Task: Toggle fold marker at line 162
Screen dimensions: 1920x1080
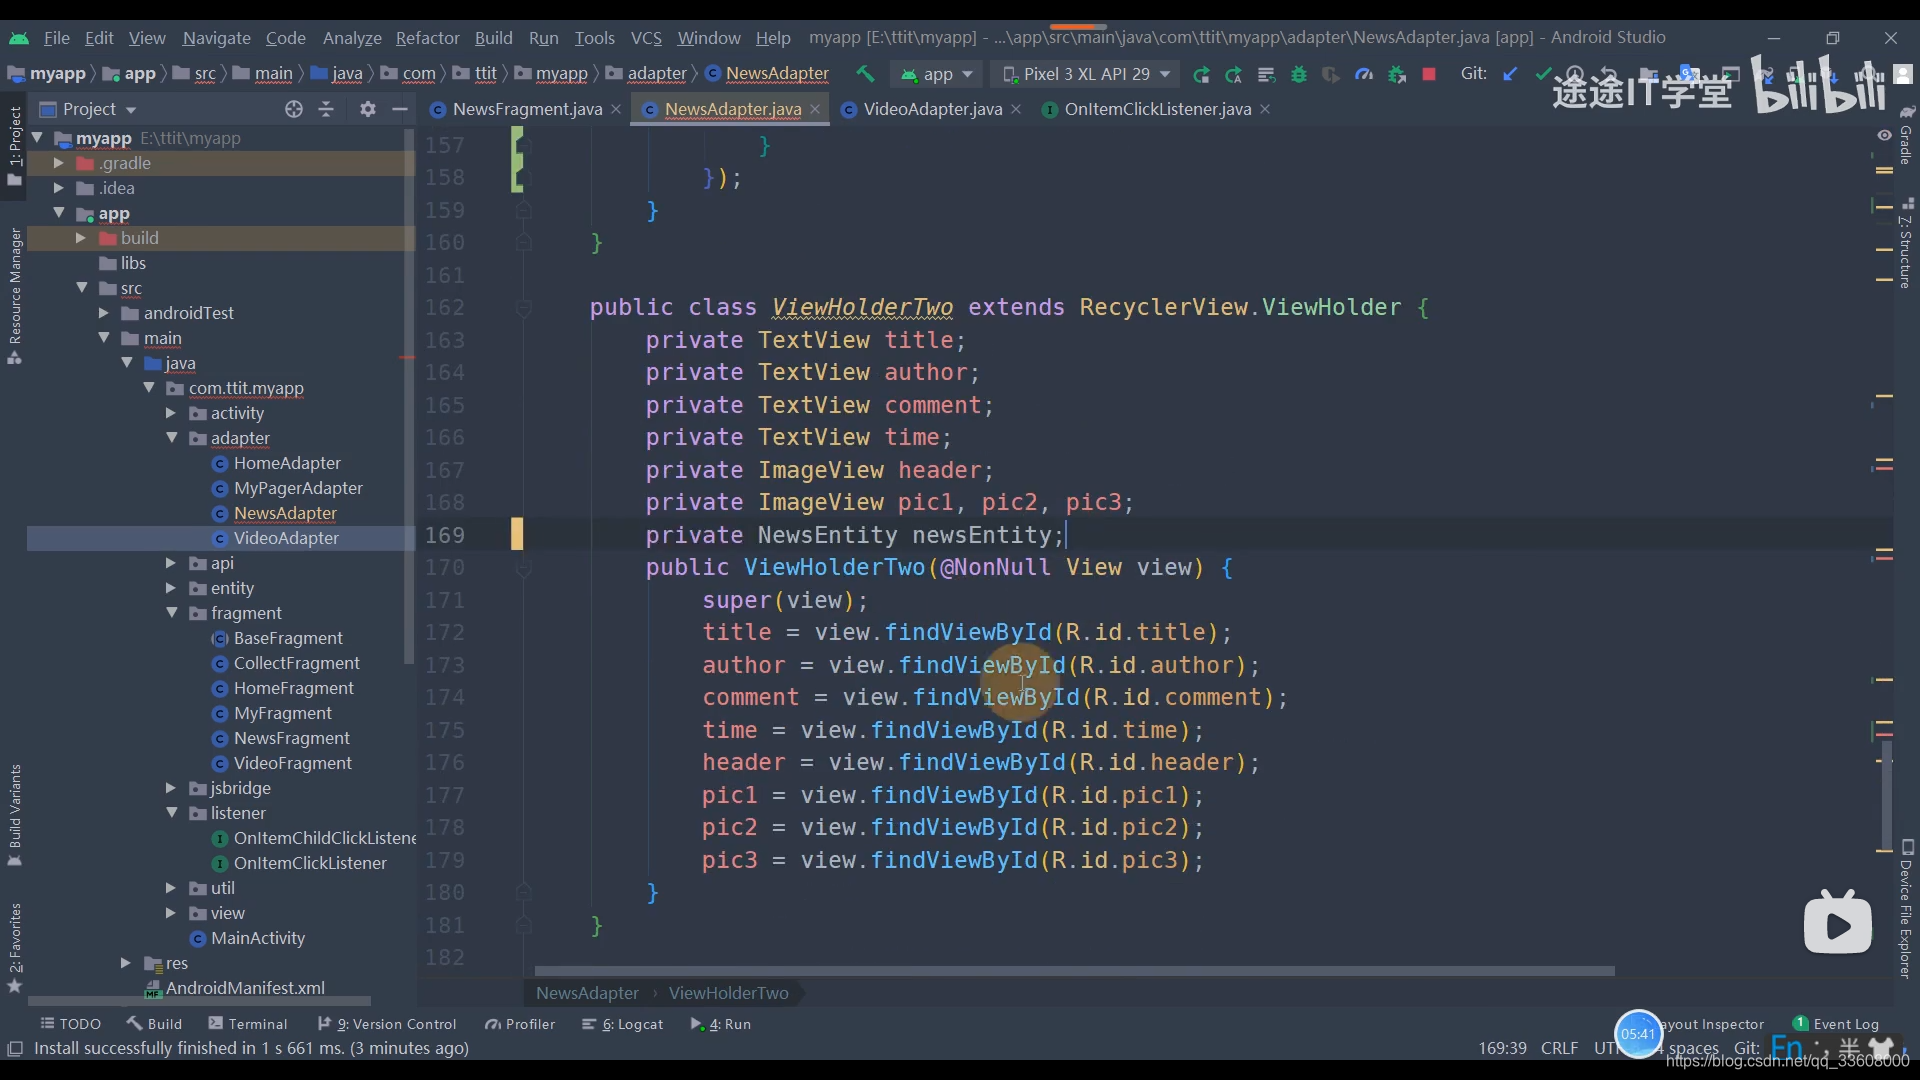Action: pos(522,308)
